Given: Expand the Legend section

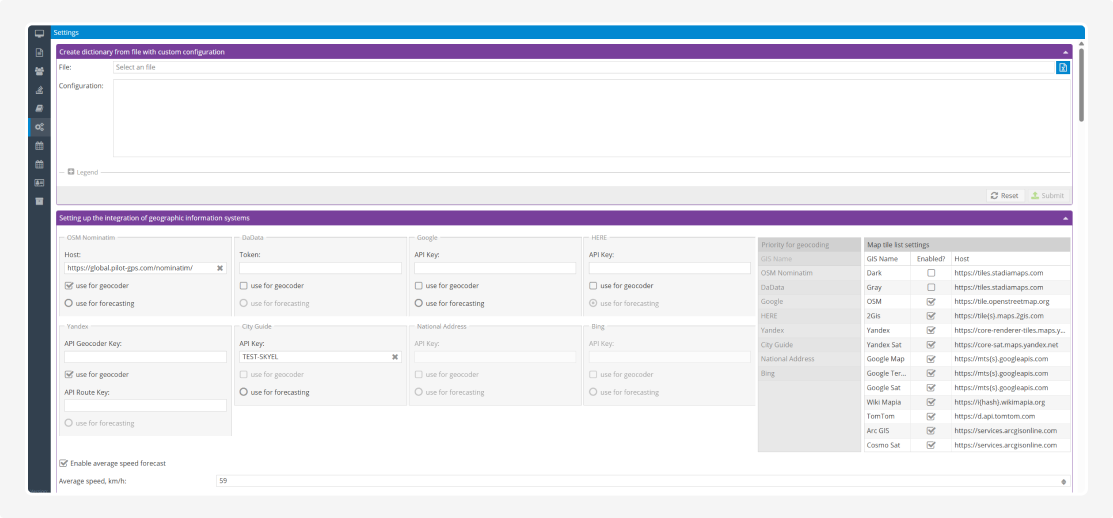Looking at the screenshot, I should tap(71, 172).
